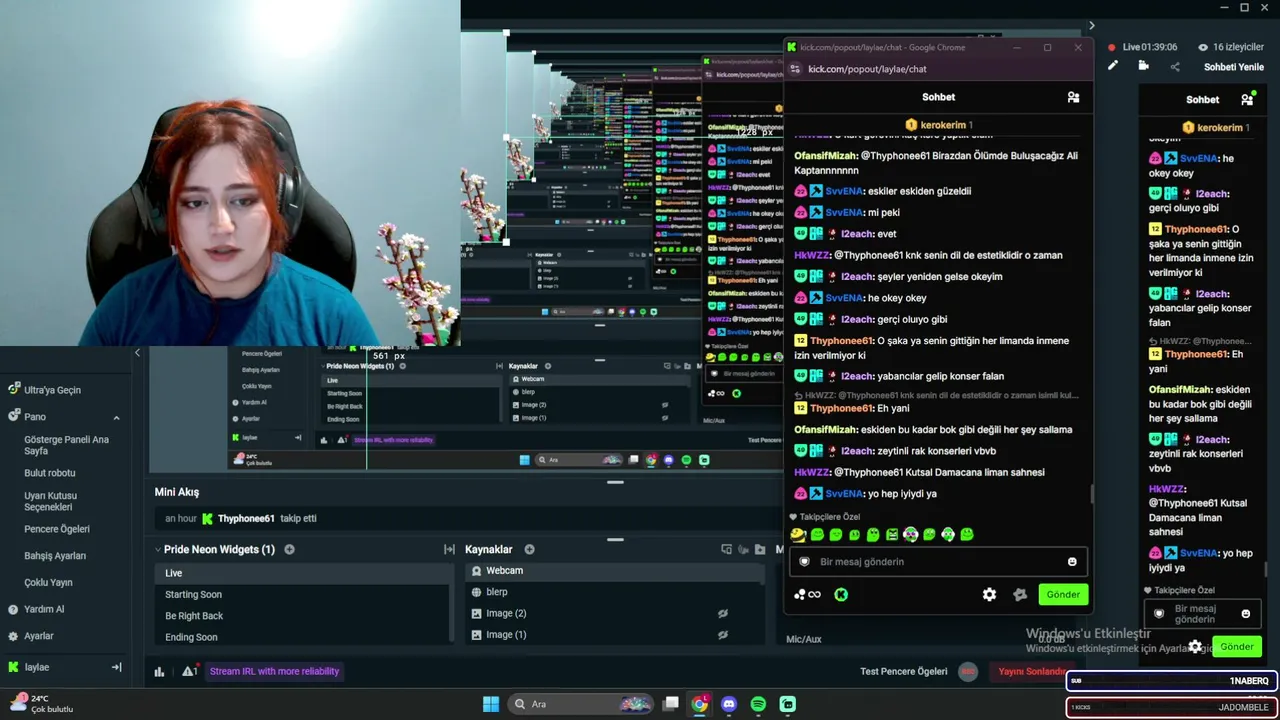Click the add widget icon in Kaynaklar header
The image size is (1280, 720).
click(727, 549)
